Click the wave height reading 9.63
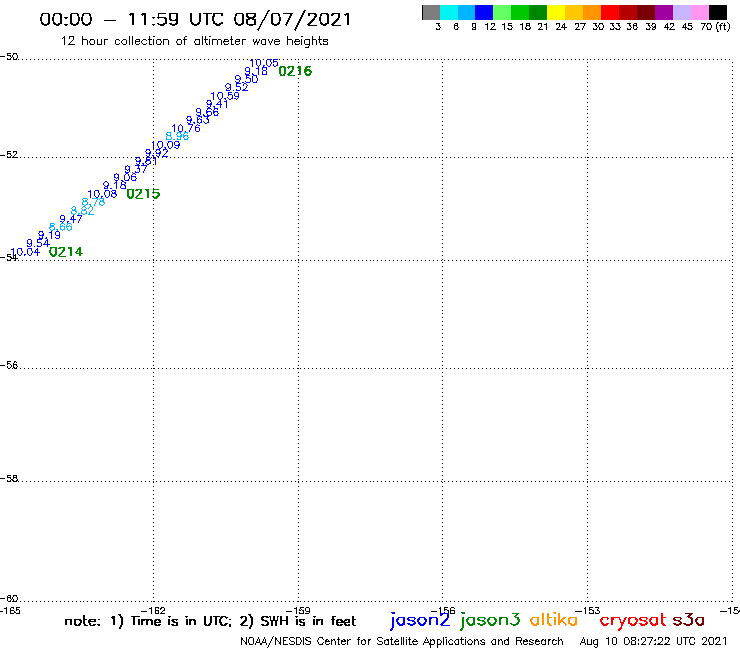The width and height of the screenshot is (740, 650). click(197, 120)
